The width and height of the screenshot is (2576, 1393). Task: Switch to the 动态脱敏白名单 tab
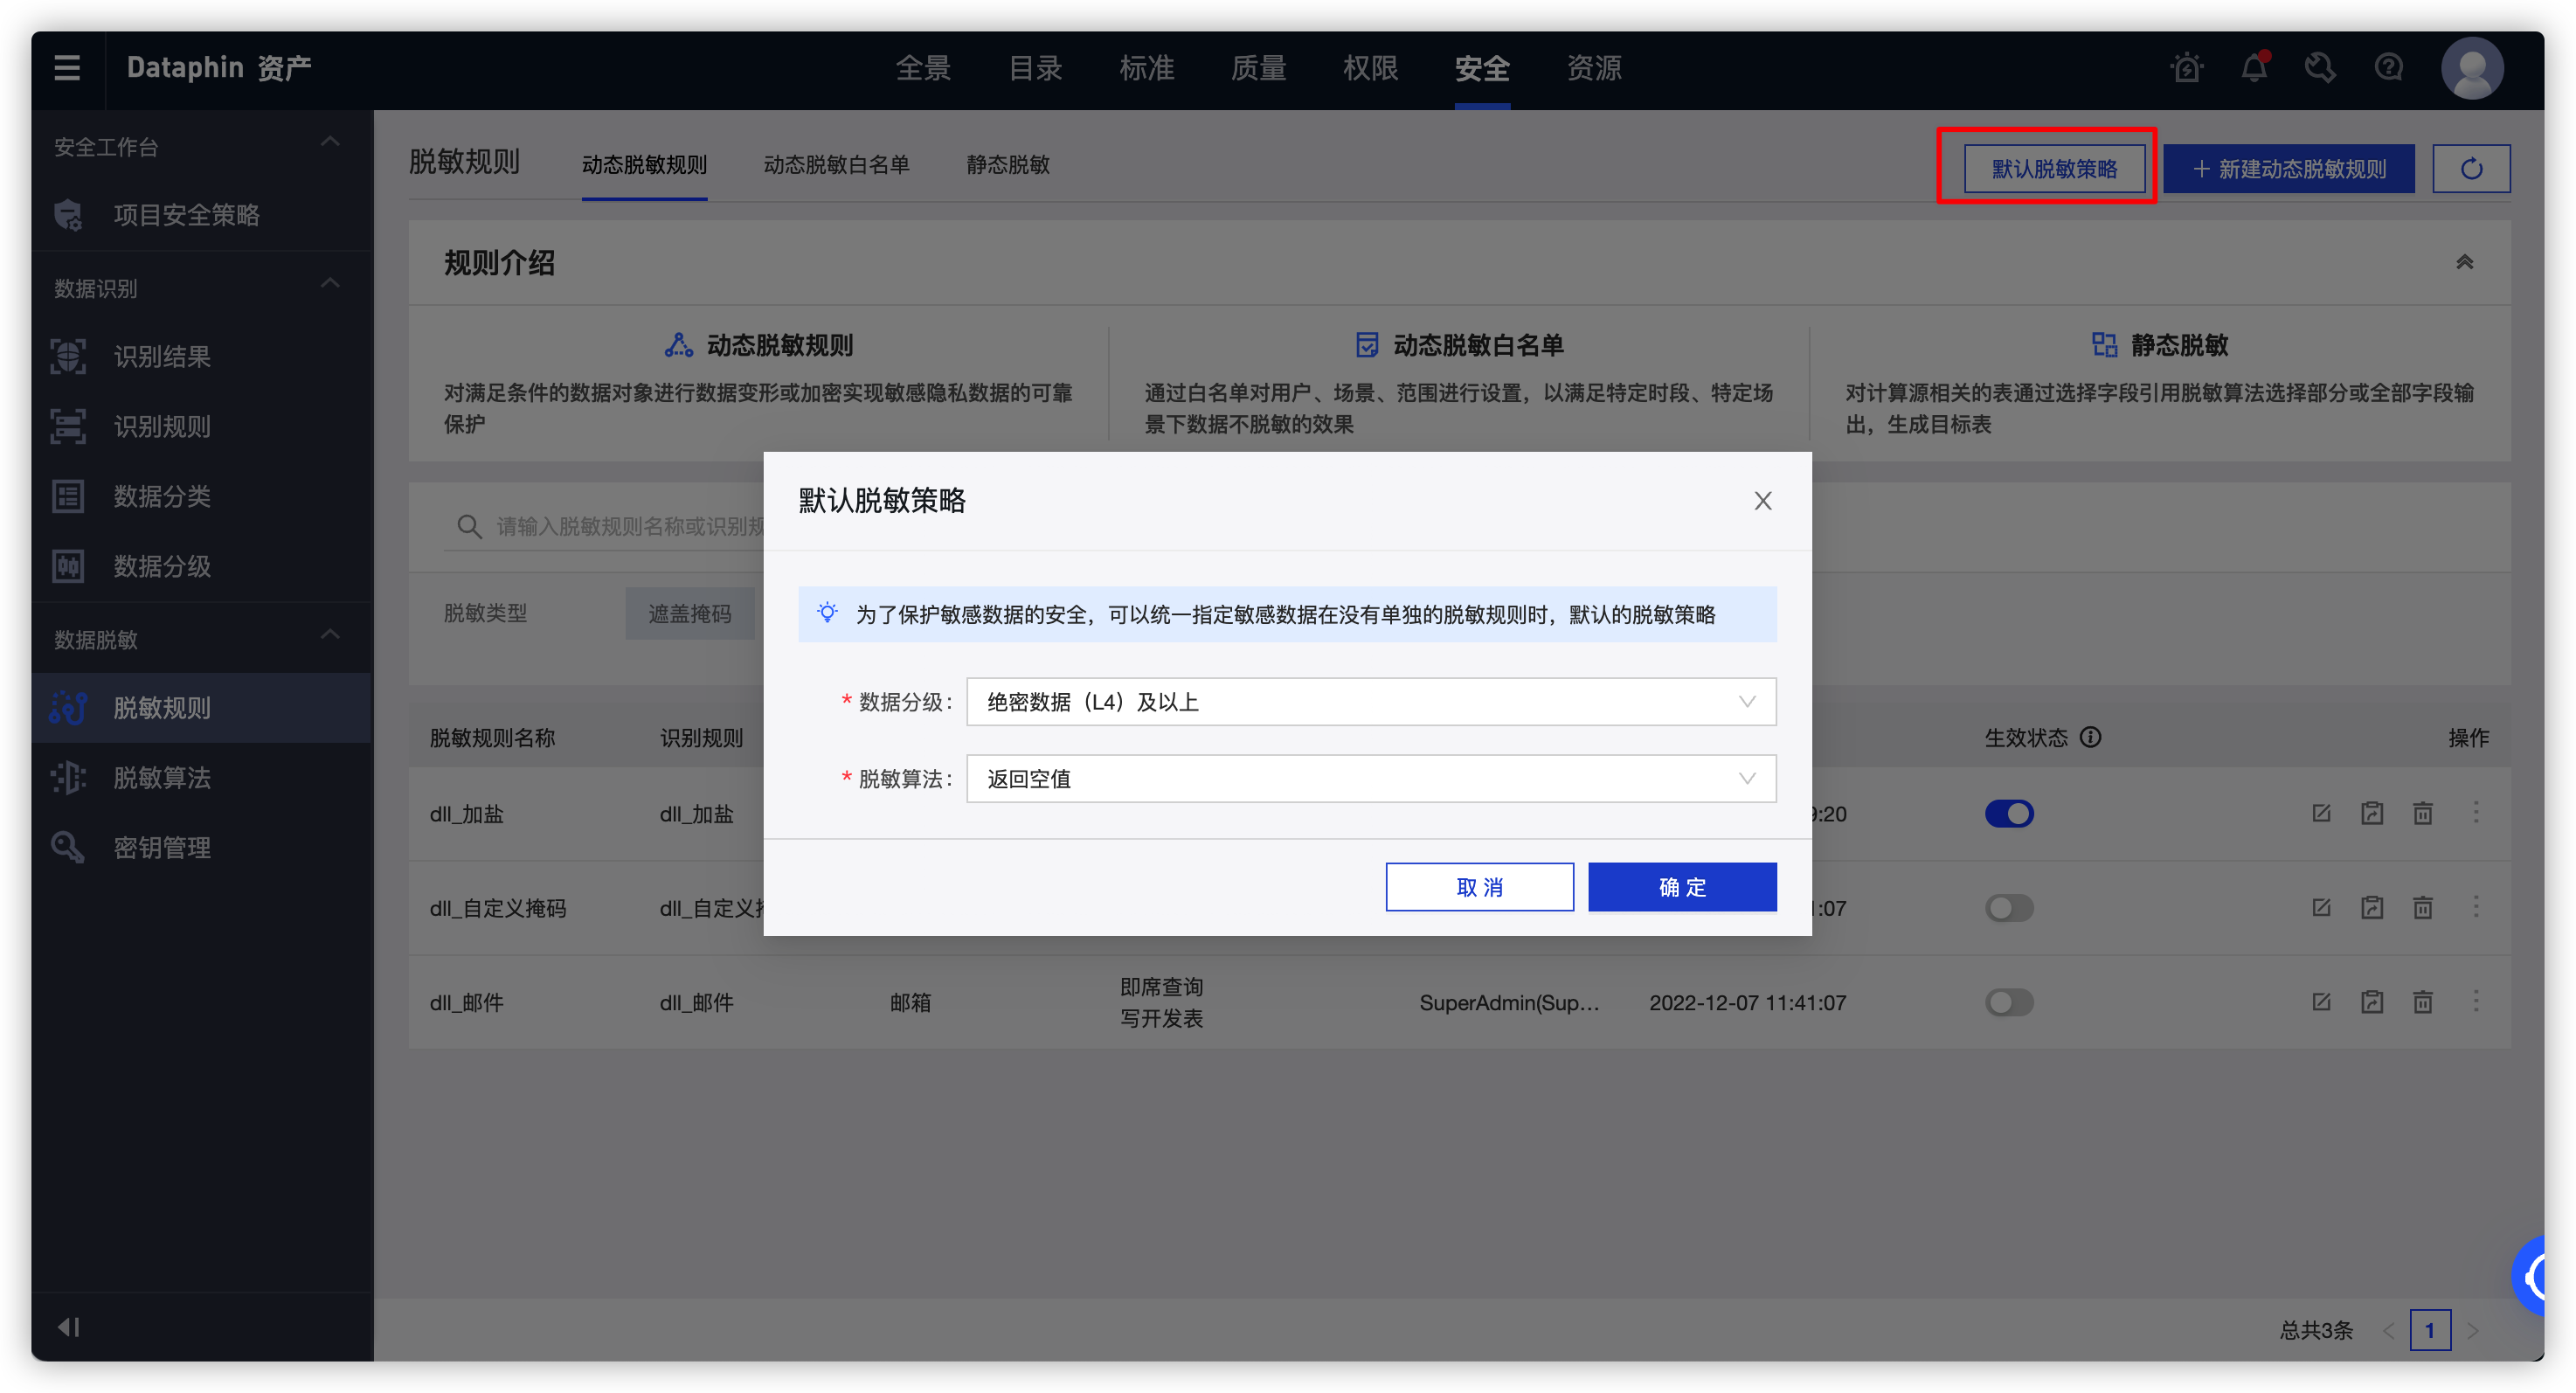pyautogui.click(x=837, y=165)
